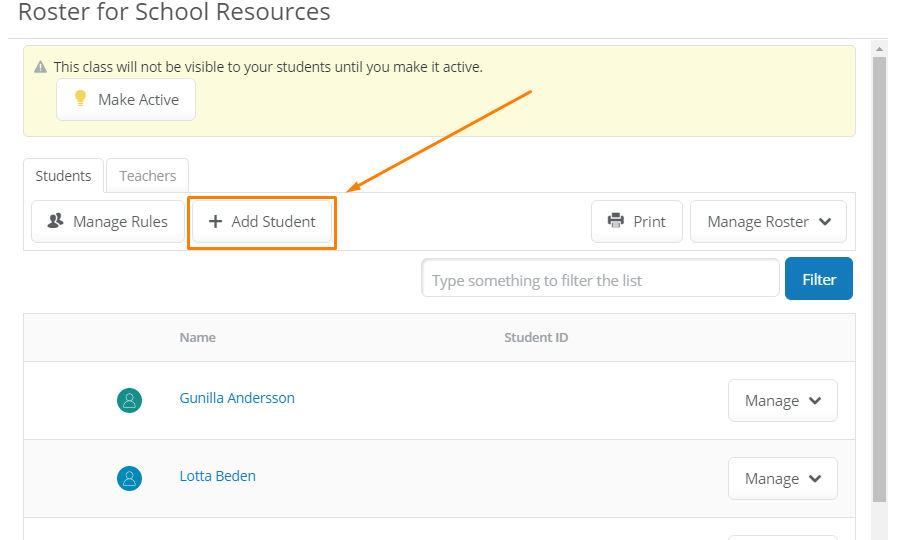Screen dimensions: 904x540
Task: Click the vertical scrollbar thumb
Action: coord(879,280)
